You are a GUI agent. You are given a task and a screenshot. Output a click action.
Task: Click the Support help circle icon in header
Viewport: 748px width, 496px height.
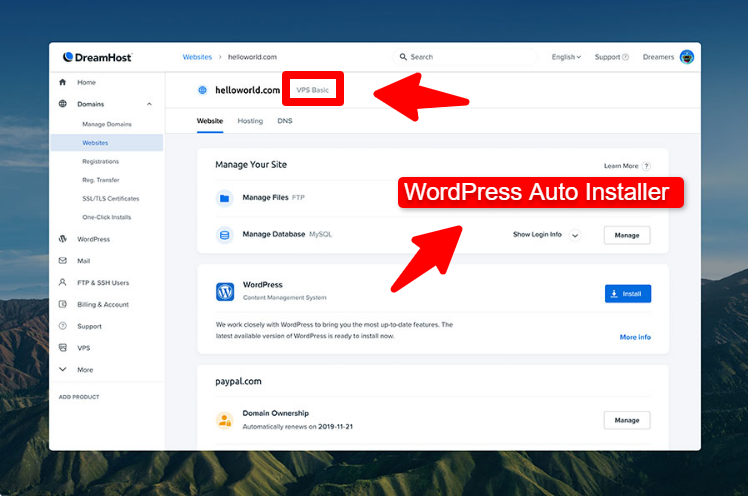point(625,57)
